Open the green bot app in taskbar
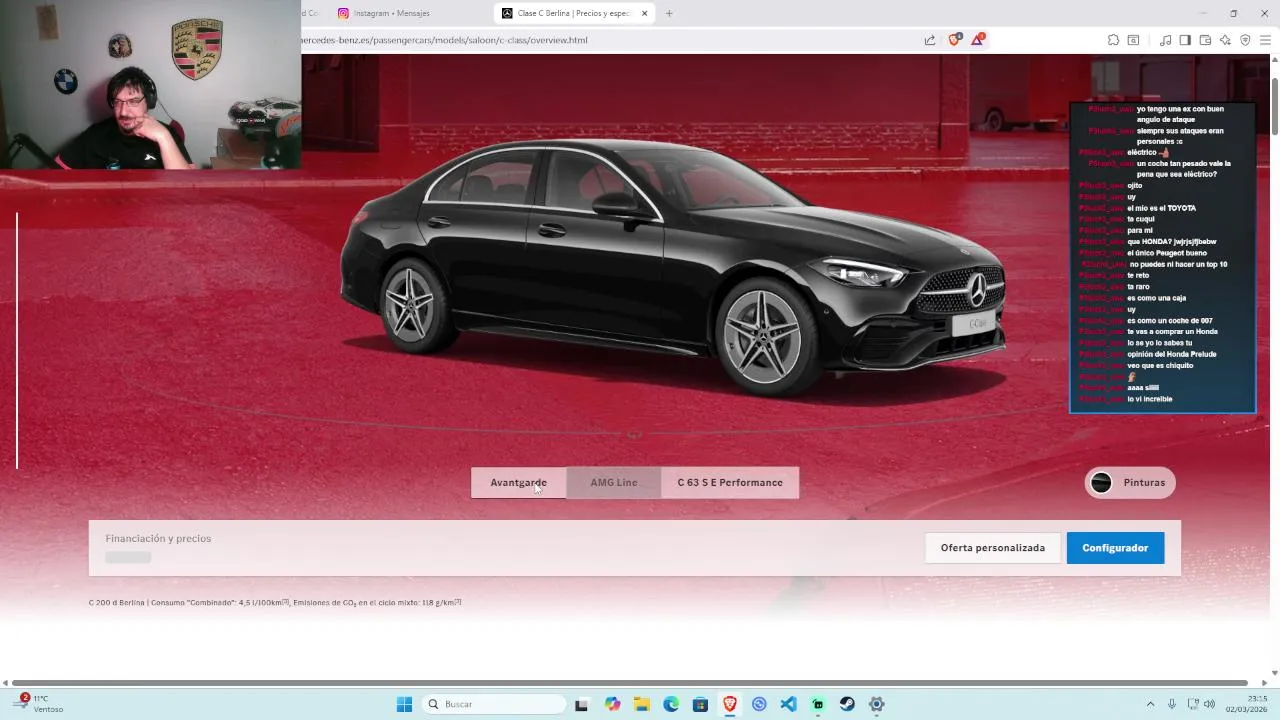The image size is (1280, 720). (818, 704)
